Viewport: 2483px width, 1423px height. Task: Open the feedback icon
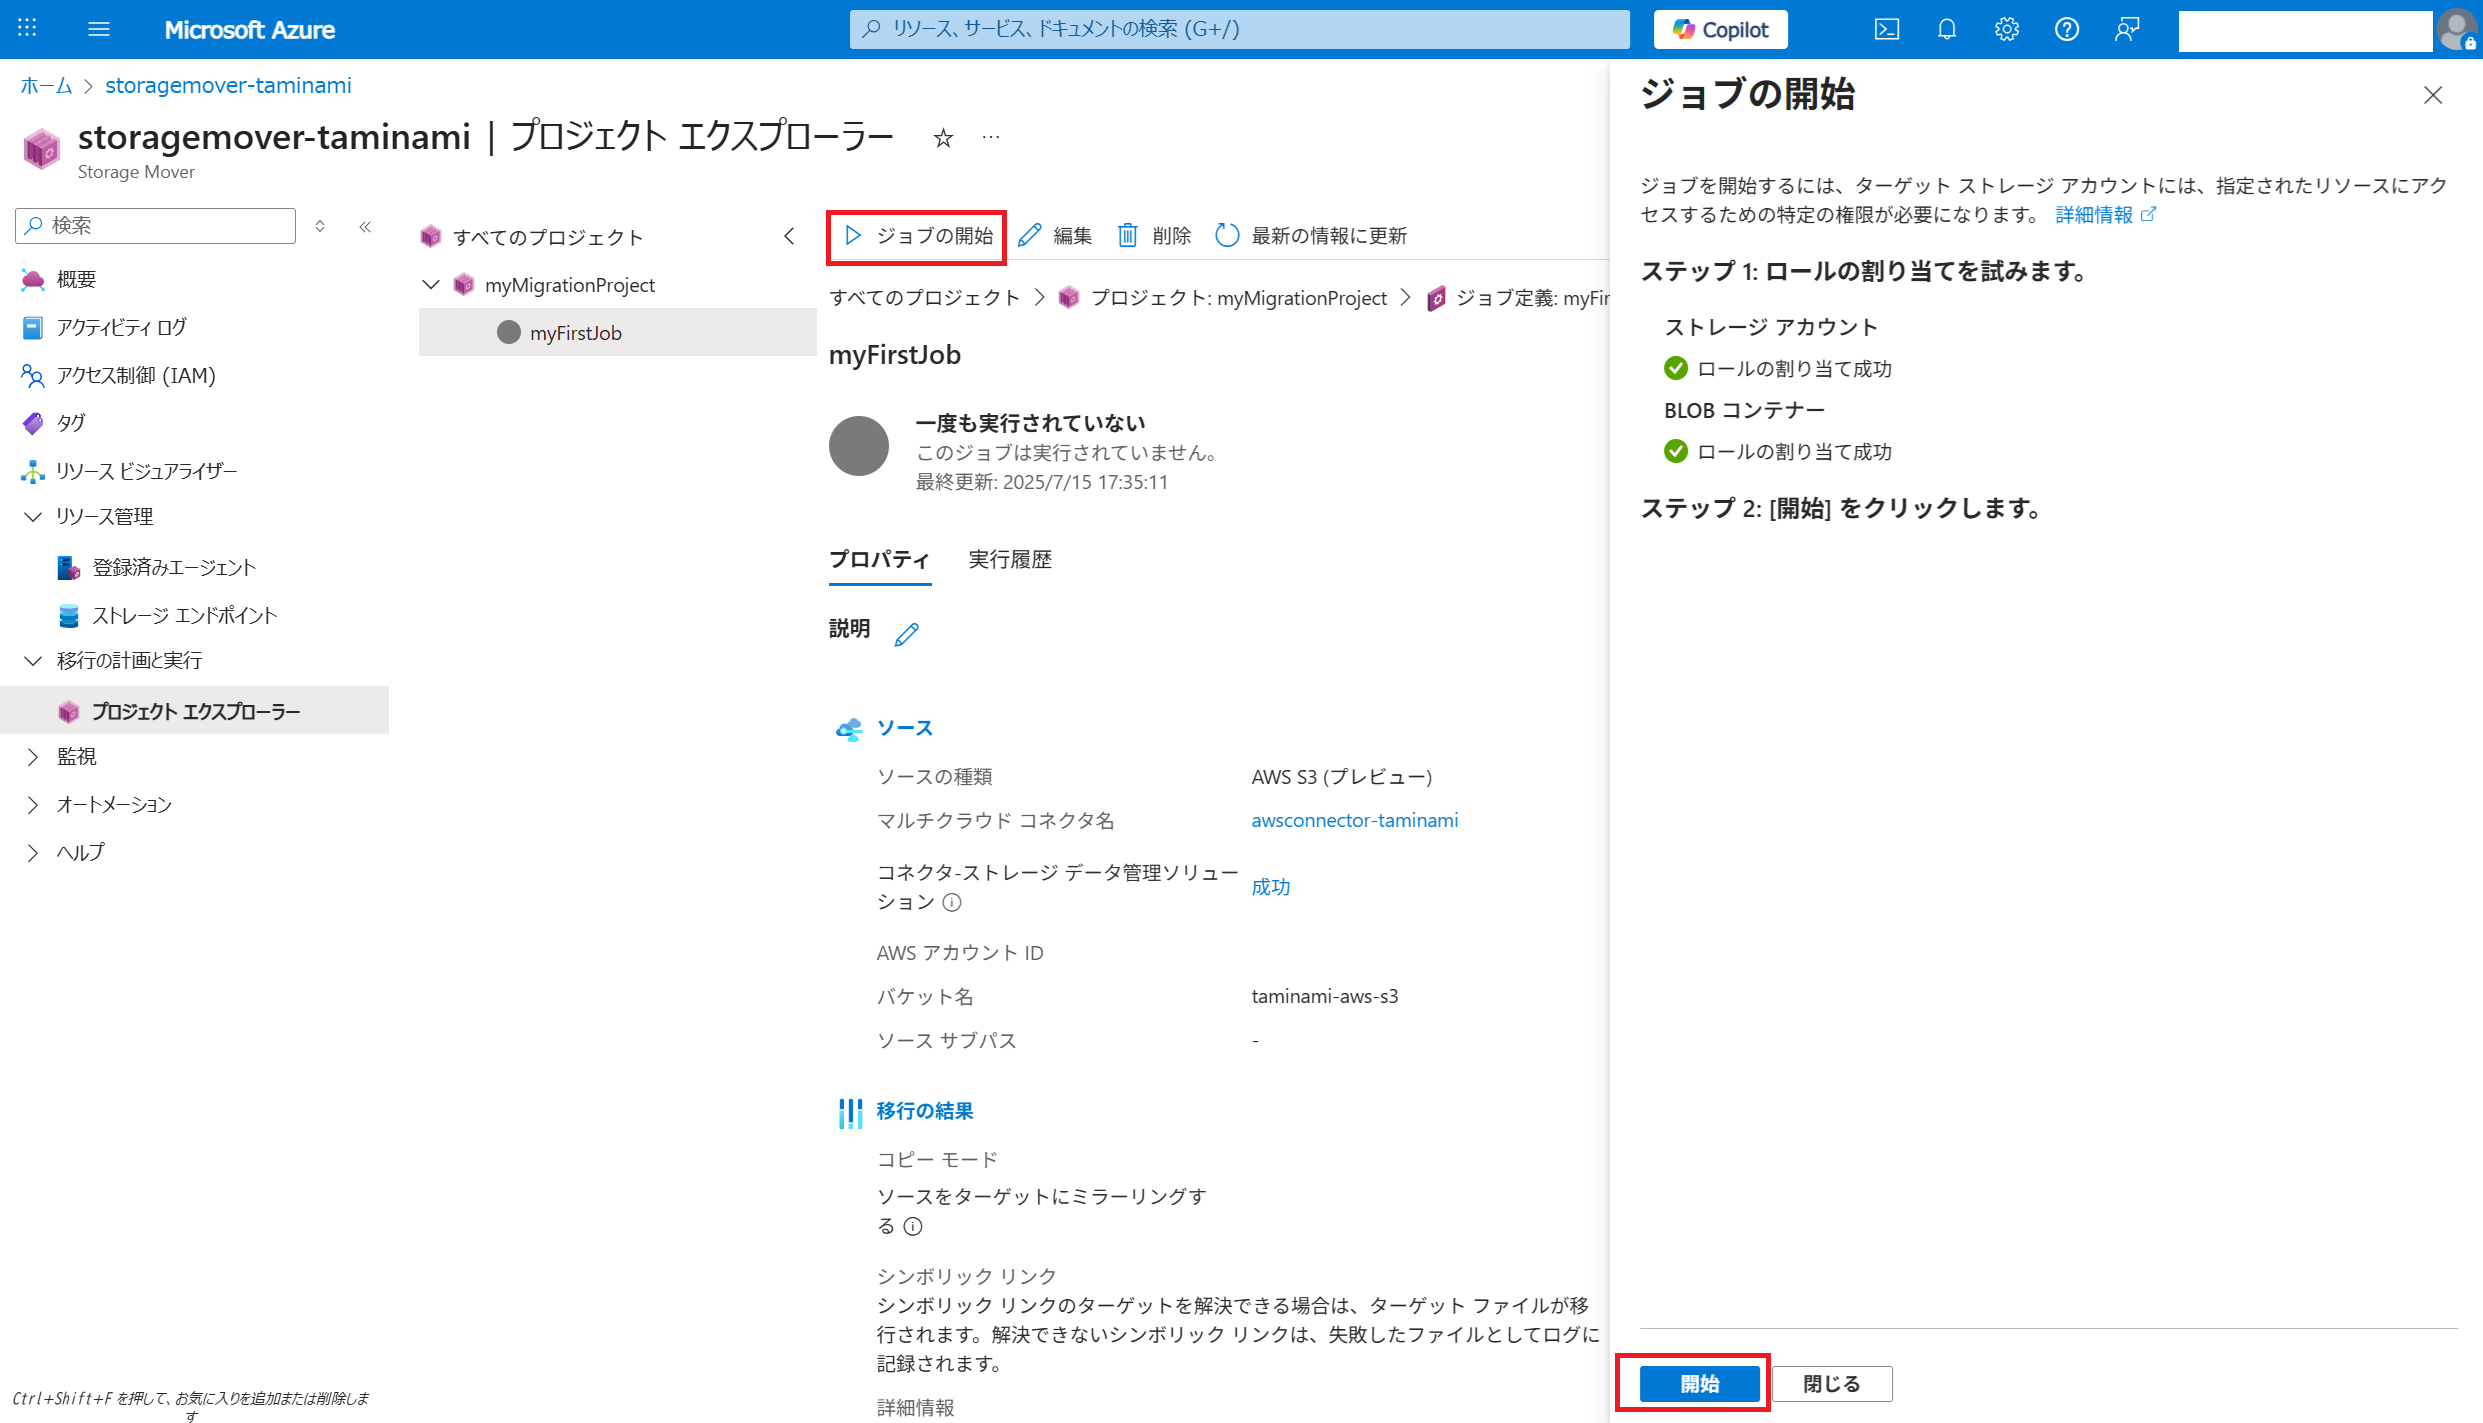coord(2127,30)
